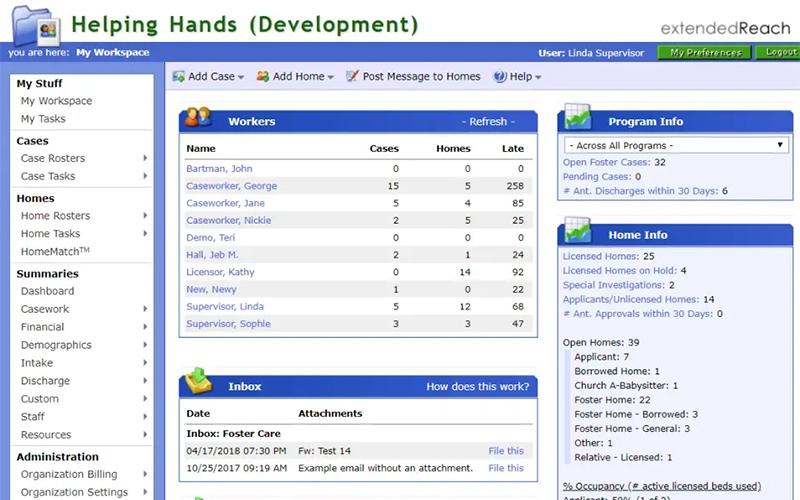The width and height of the screenshot is (800, 500).
Task: Click the Help question mark icon
Action: (x=500, y=77)
